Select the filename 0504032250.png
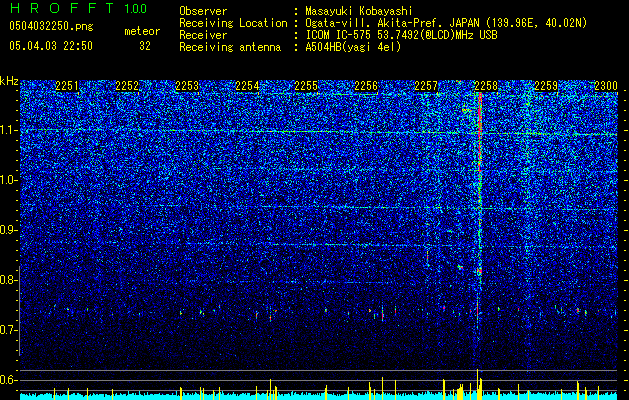 pos(51,26)
